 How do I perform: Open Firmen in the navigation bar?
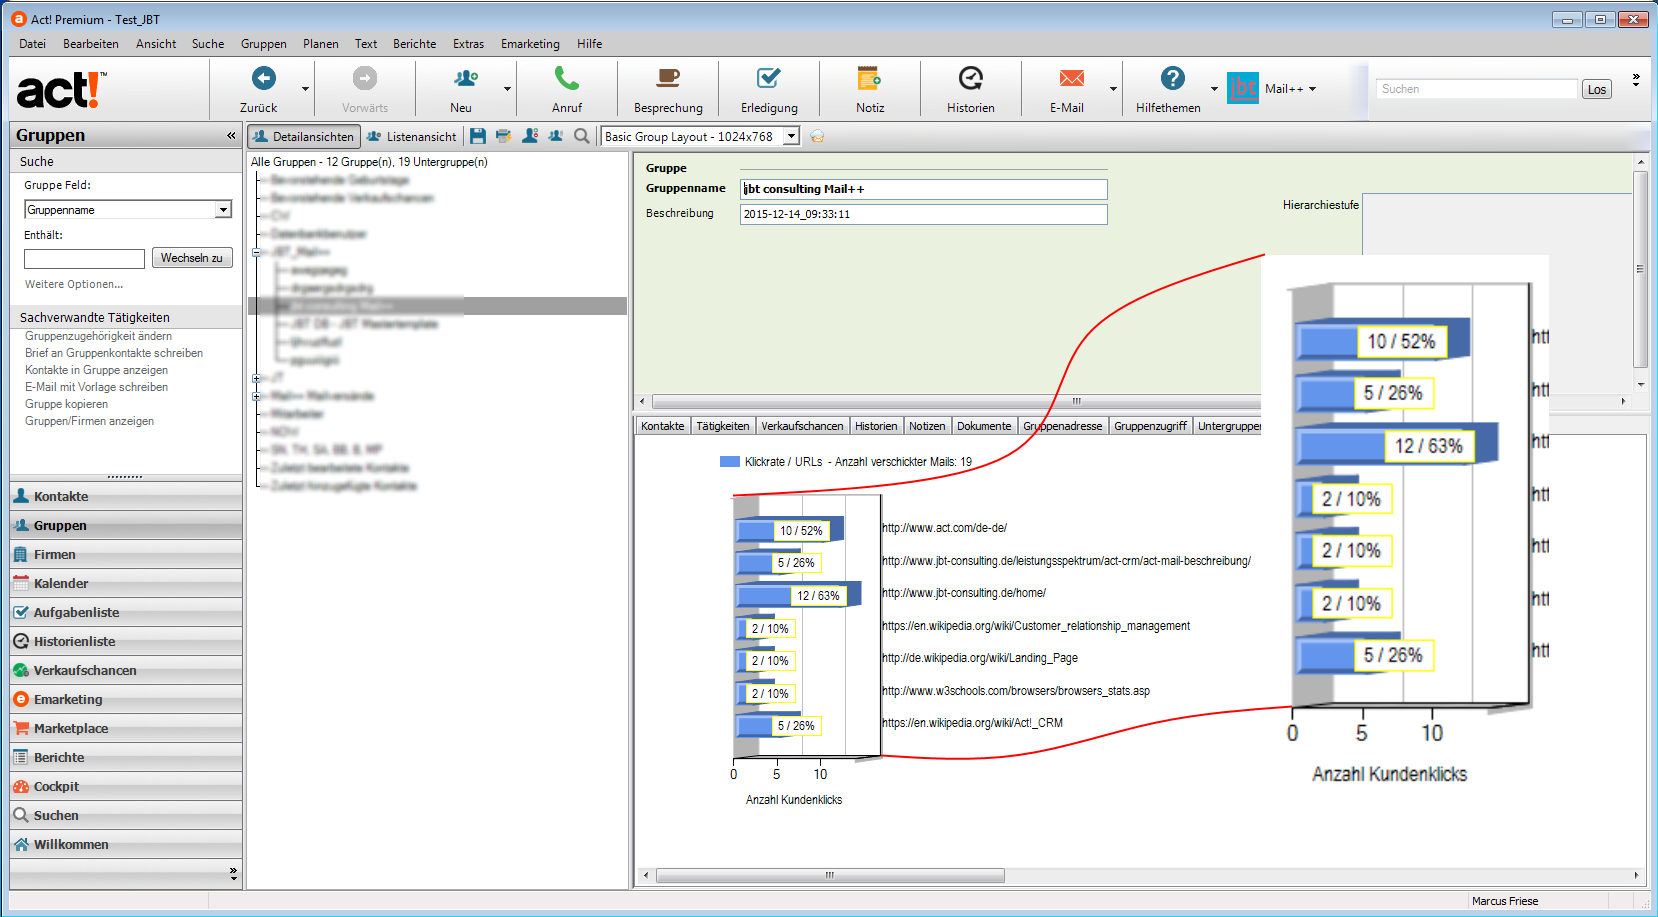click(x=126, y=554)
